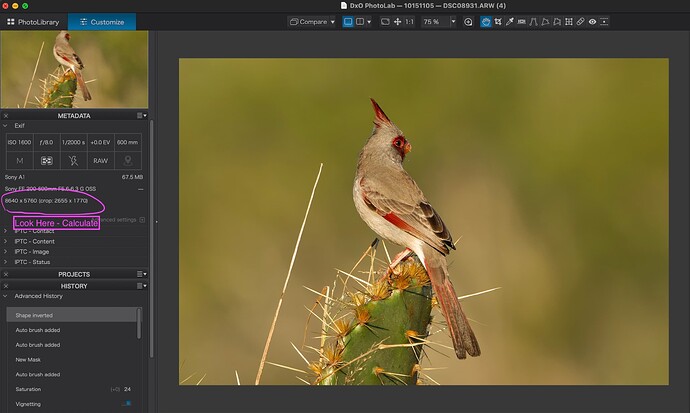Click the zoom-in magnifier icon
The width and height of the screenshot is (690, 413).
(468, 21)
